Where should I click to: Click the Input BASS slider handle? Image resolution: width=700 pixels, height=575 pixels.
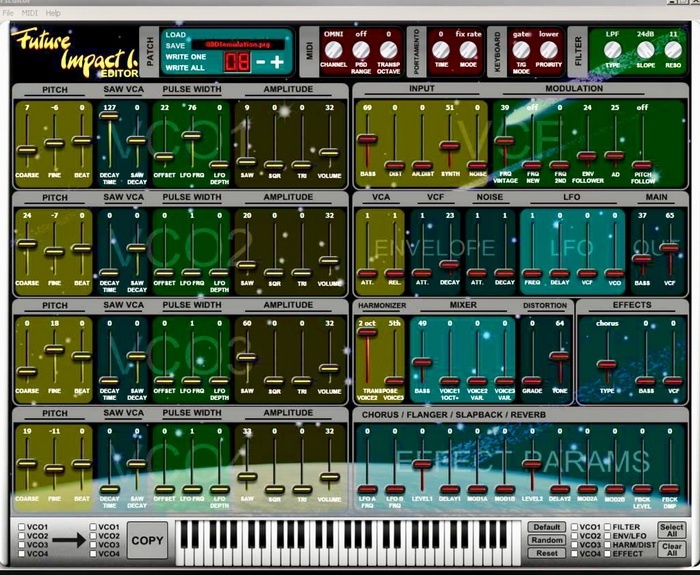click(367, 139)
